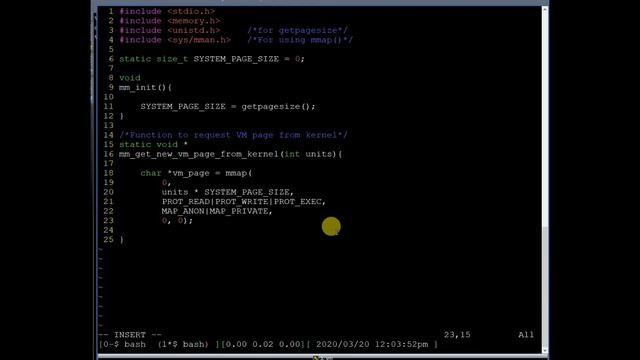Click 'static void *' on line 15
640x360 pixels.
153,144
